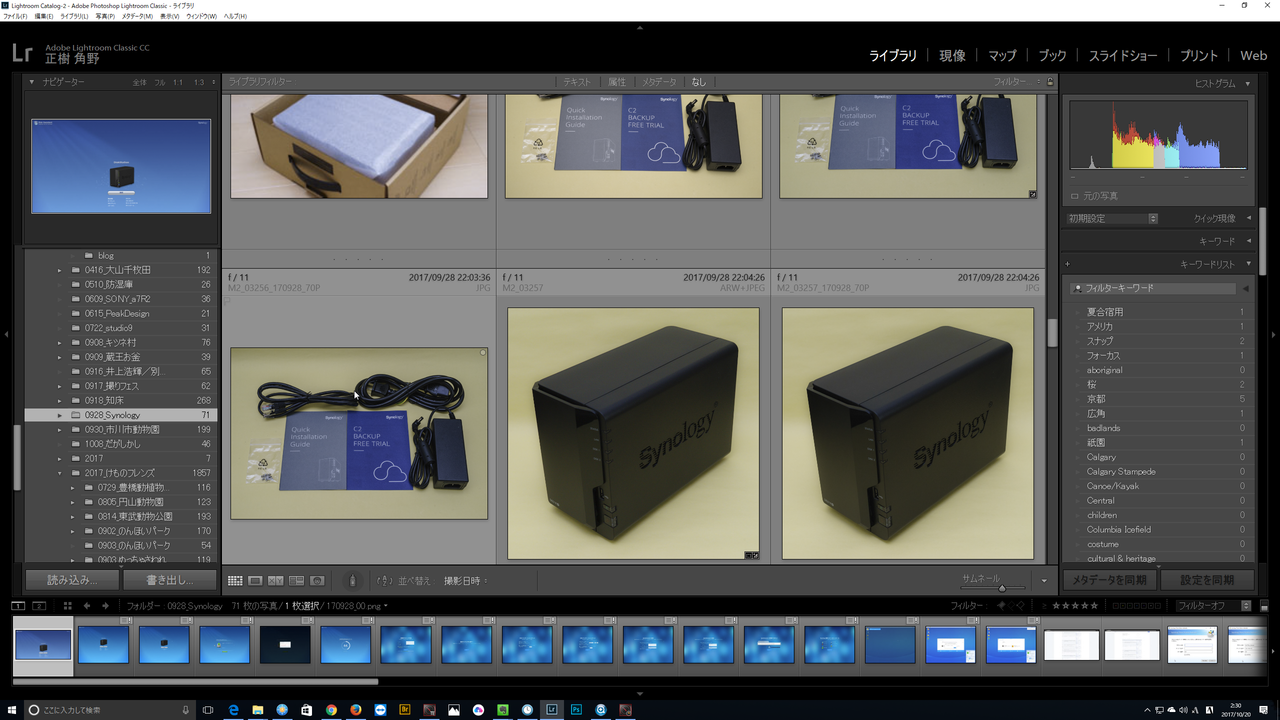Click the Windows Start button
Viewport: 1280px width, 720px height.
click(x=11, y=709)
